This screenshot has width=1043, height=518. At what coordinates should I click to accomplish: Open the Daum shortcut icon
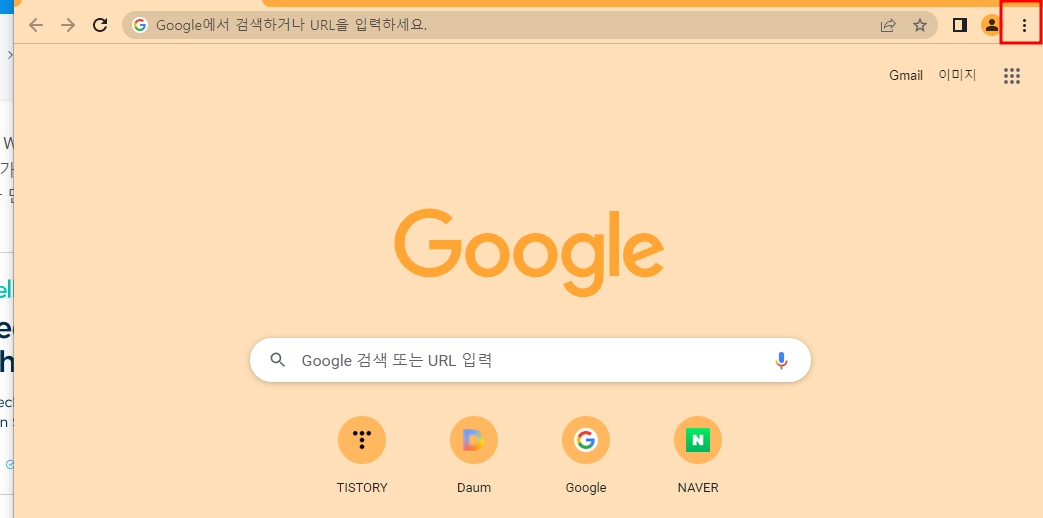click(474, 440)
